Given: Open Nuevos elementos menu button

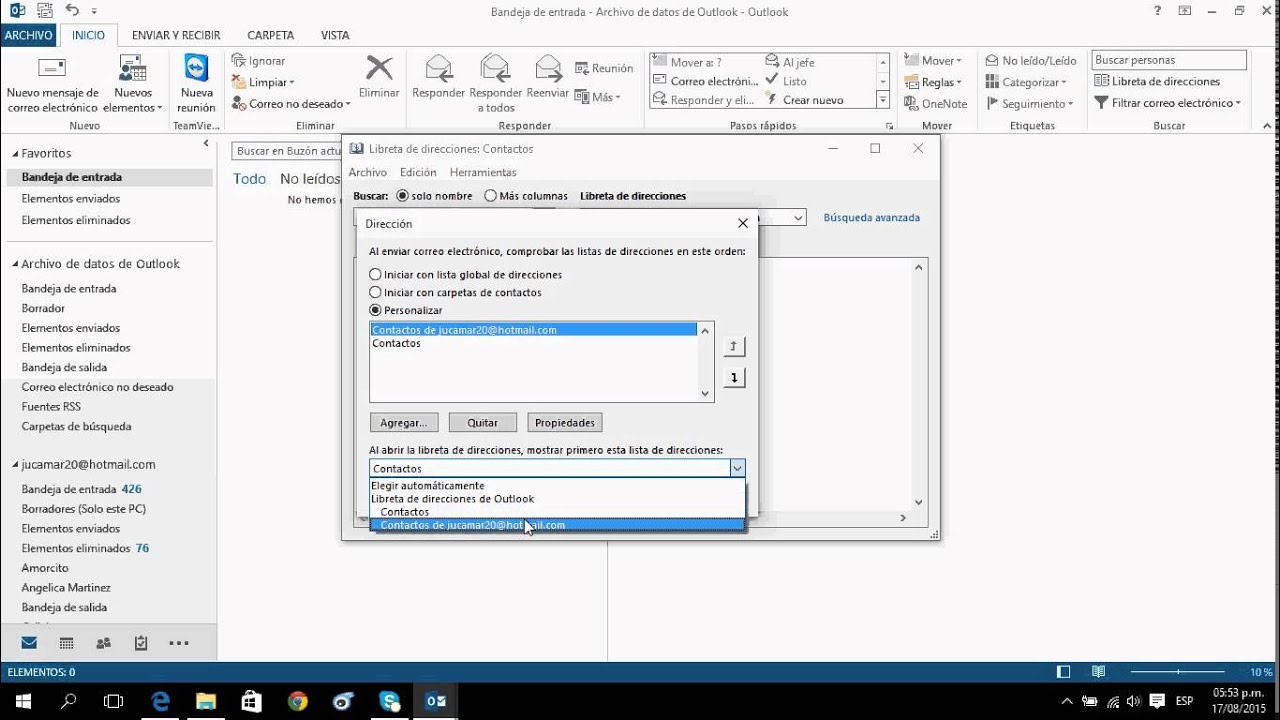Looking at the screenshot, I should click(x=133, y=85).
